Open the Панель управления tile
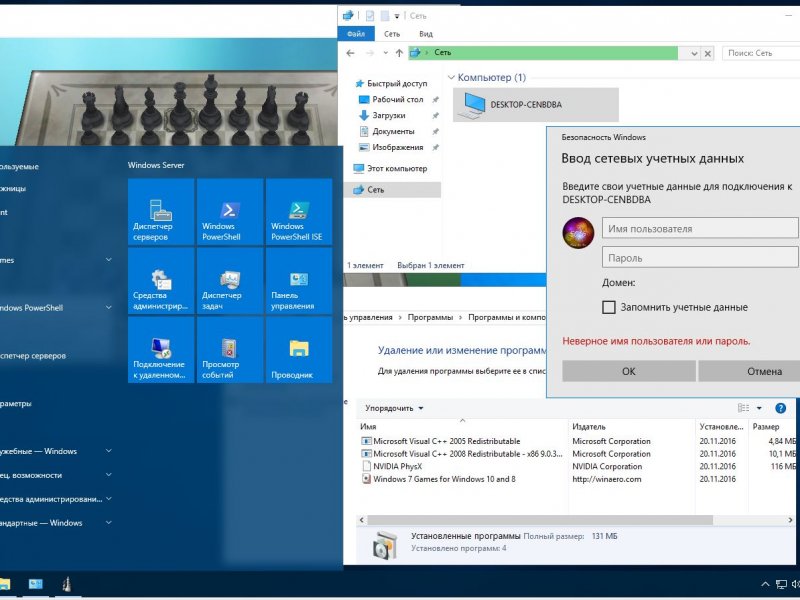The width and height of the screenshot is (800, 600). click(299, 281)
